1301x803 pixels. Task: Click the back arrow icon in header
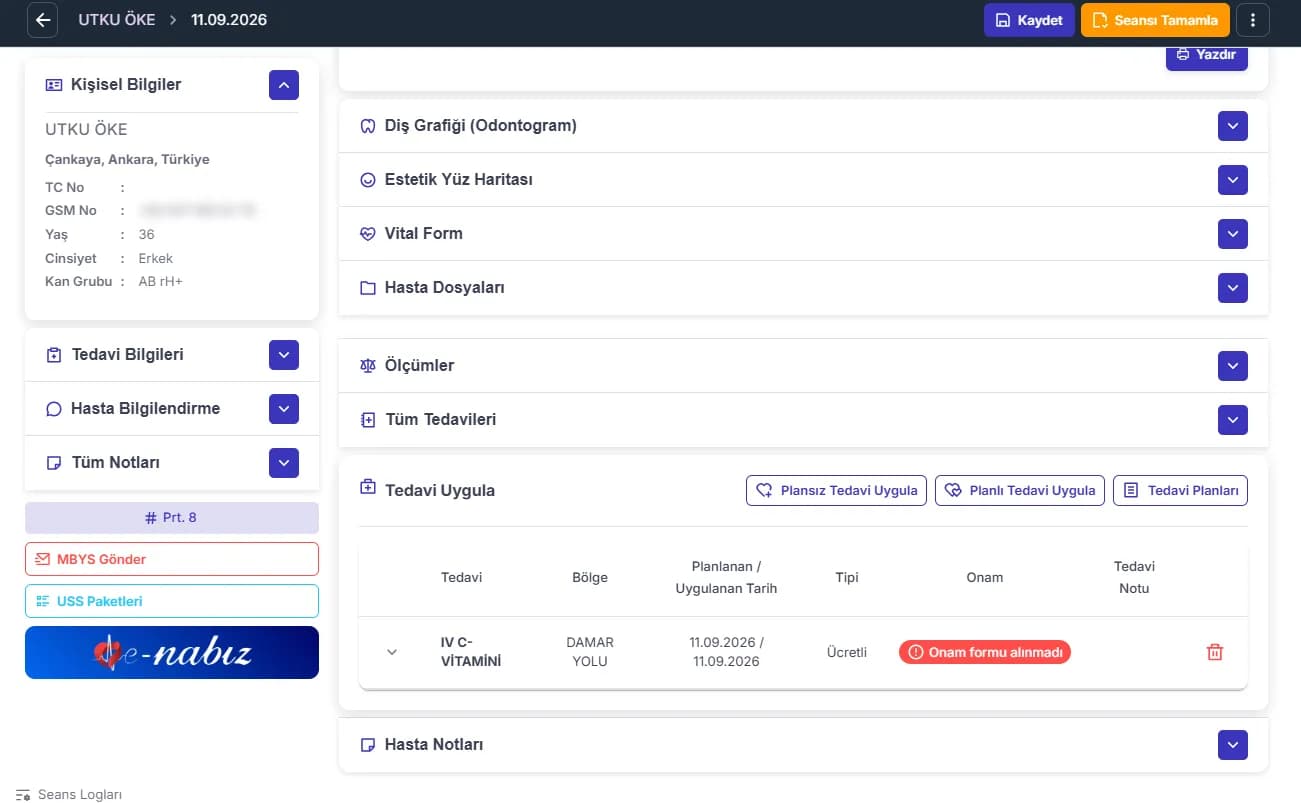point(42,20)
